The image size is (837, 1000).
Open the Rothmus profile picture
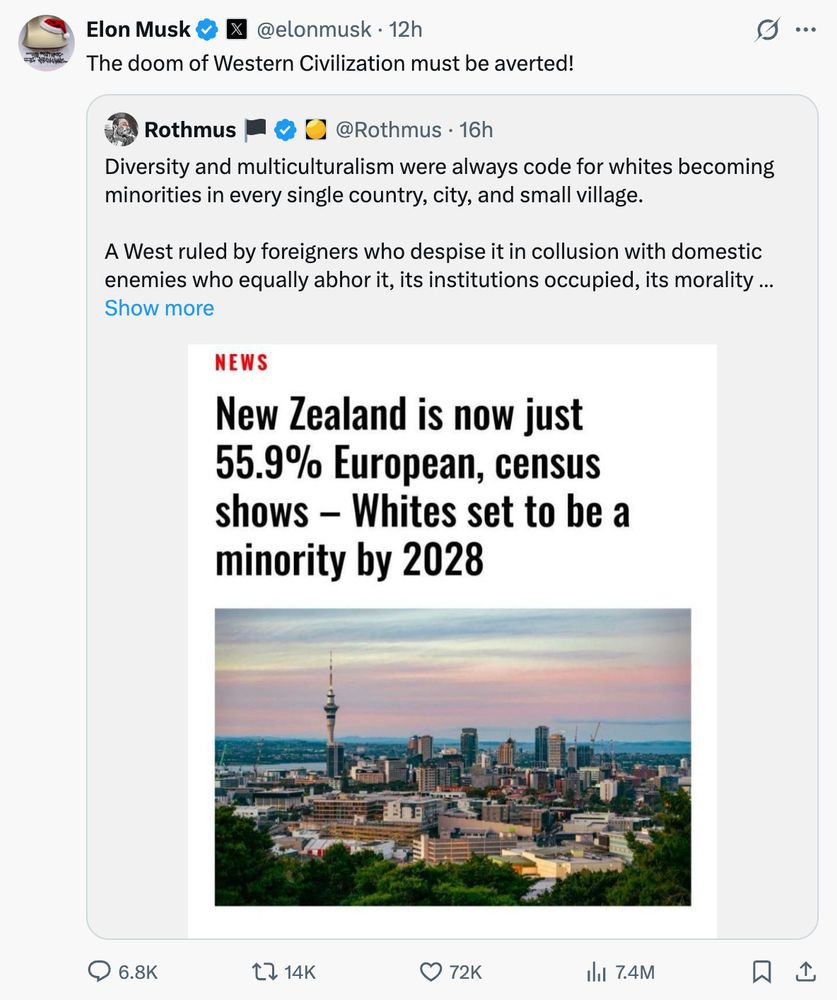121,129
